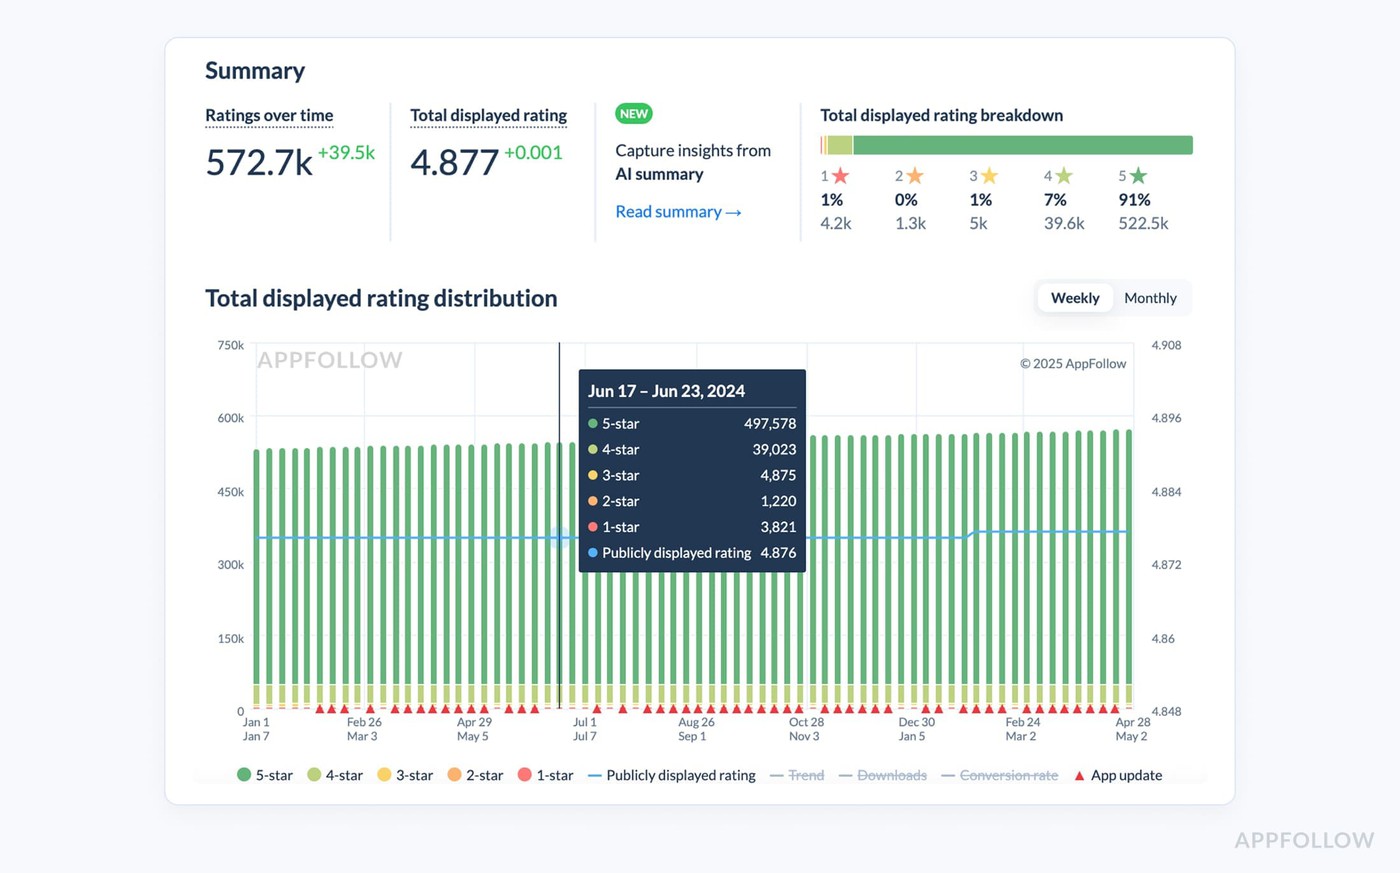
Task: Show the Conversion rate series
Action: coord(999,775)
